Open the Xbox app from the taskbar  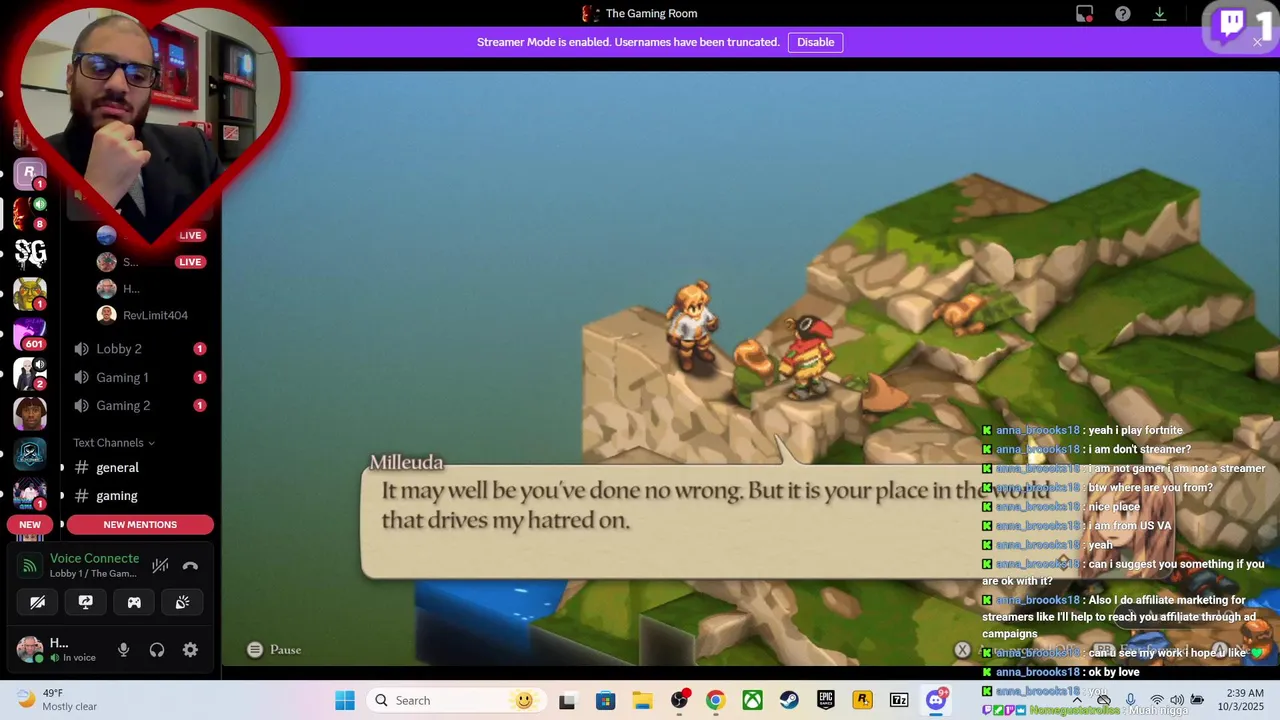tap(752, 700)
